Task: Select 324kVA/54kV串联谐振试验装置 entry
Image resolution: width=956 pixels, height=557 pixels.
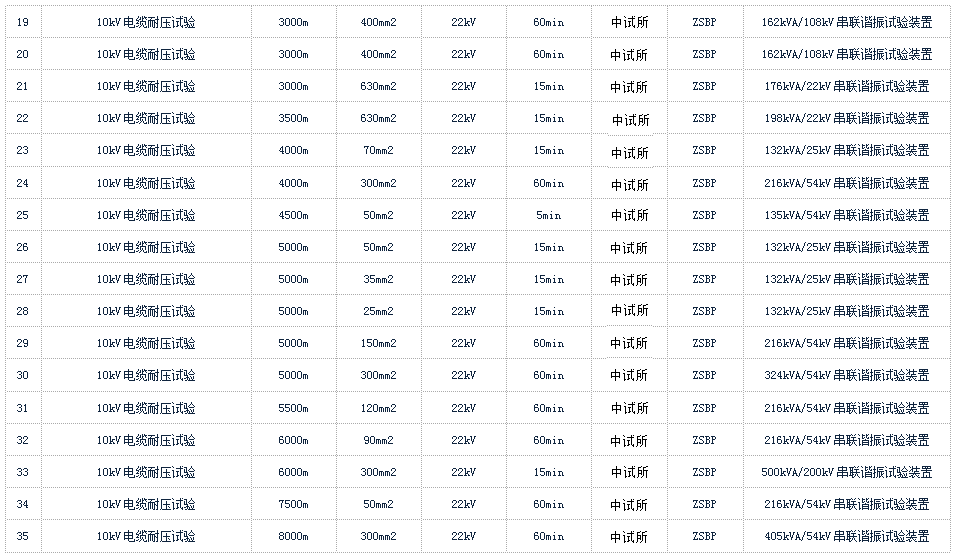Action: click(846, 375)
